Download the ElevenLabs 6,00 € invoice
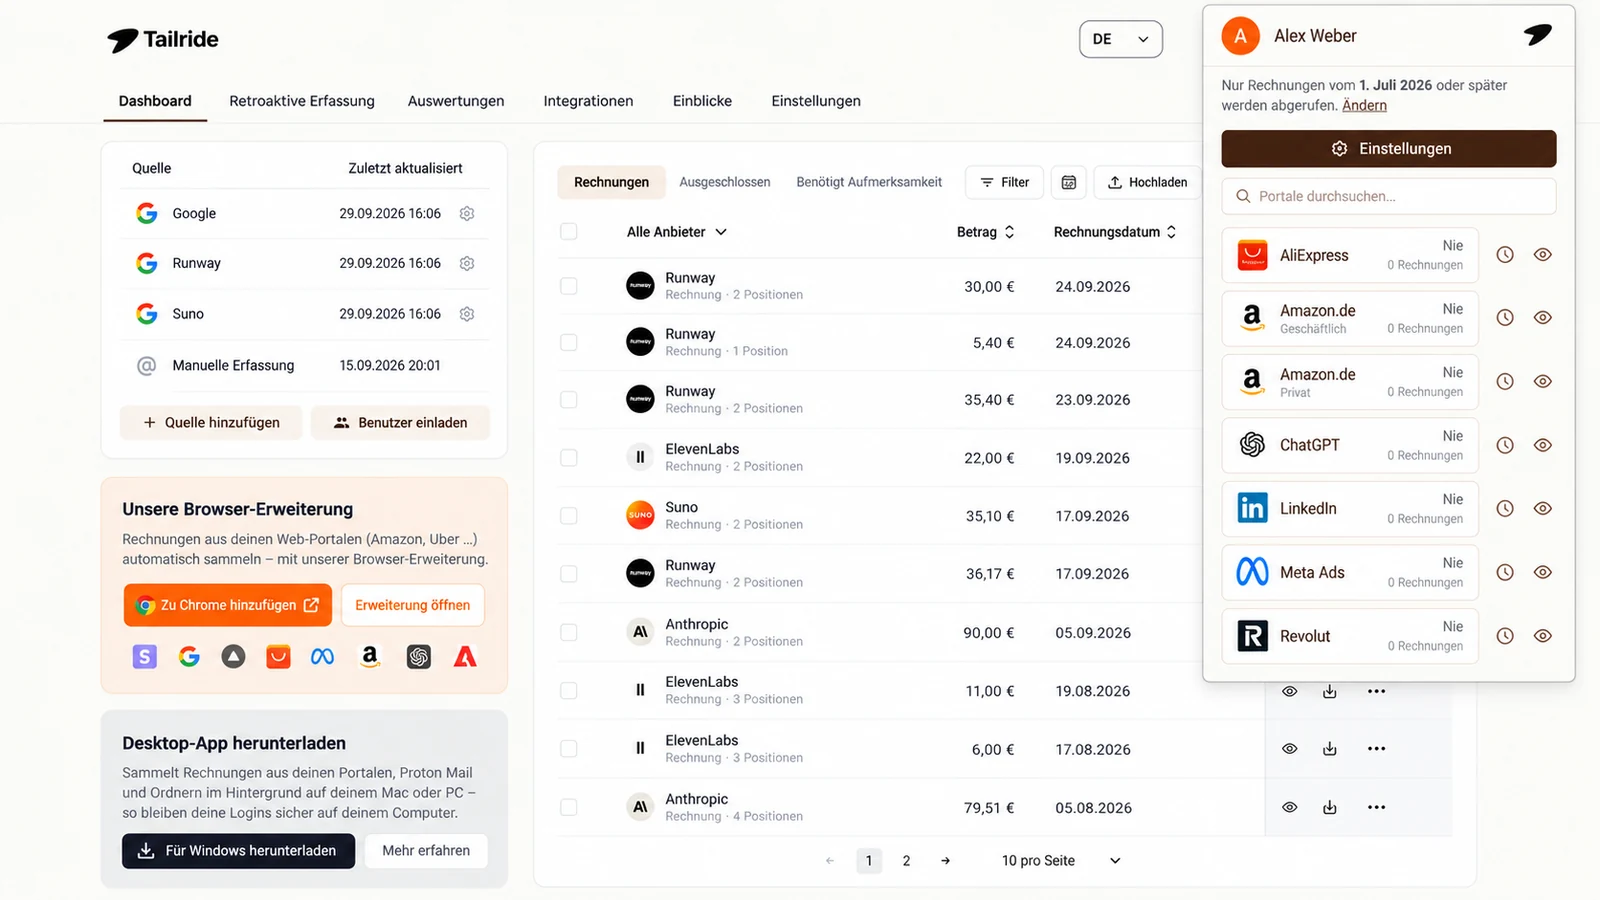This screenshot has width=1600, height=900. [x=1330, y=749]
